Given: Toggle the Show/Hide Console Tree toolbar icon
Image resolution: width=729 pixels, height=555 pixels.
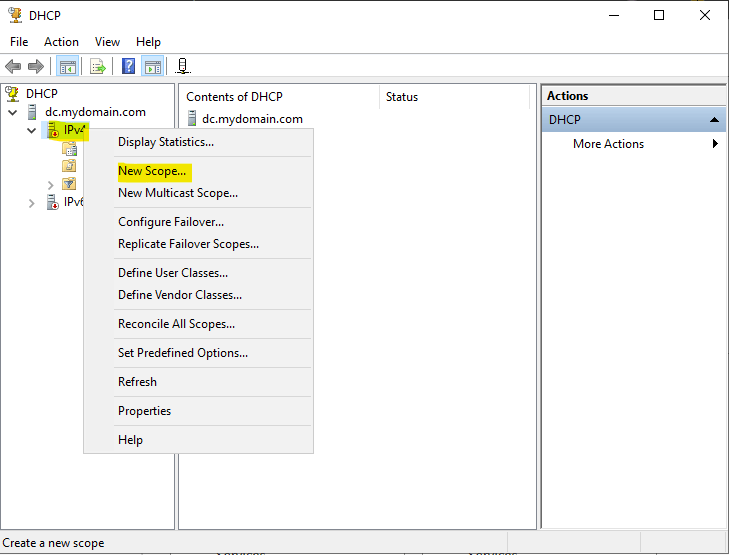Looking at the screenshot, I should (67, 67).
